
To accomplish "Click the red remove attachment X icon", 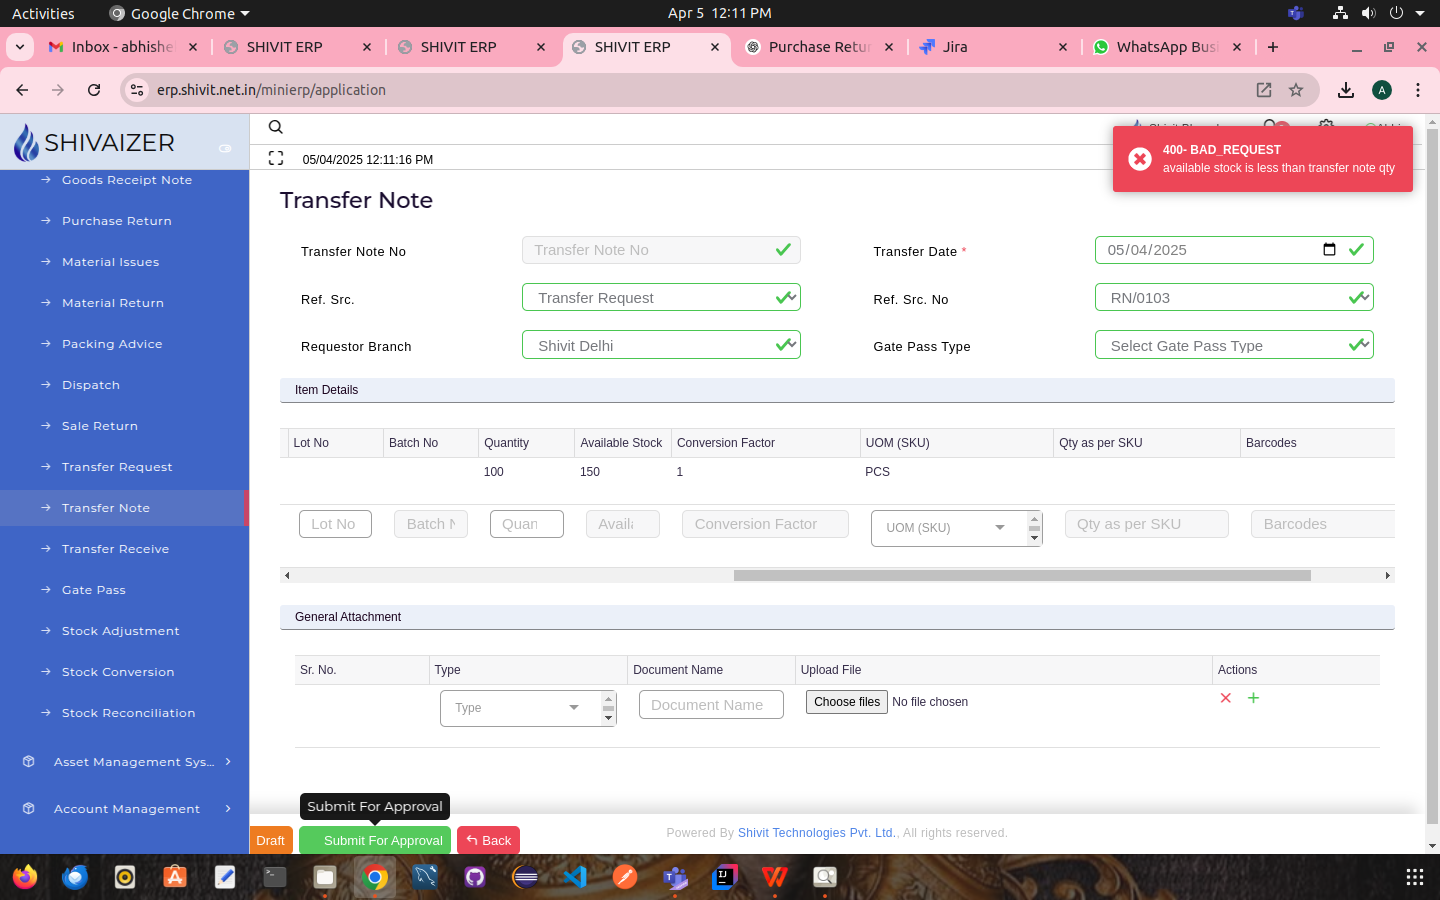I will point(1225,698).
